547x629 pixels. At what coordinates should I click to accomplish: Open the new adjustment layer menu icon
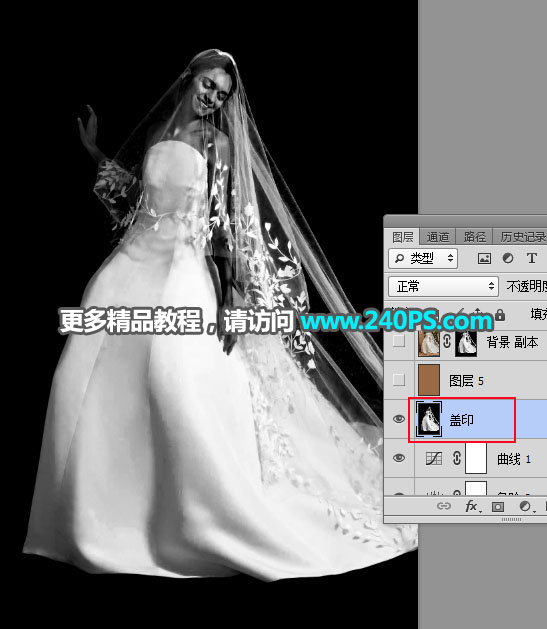point(525,506)
